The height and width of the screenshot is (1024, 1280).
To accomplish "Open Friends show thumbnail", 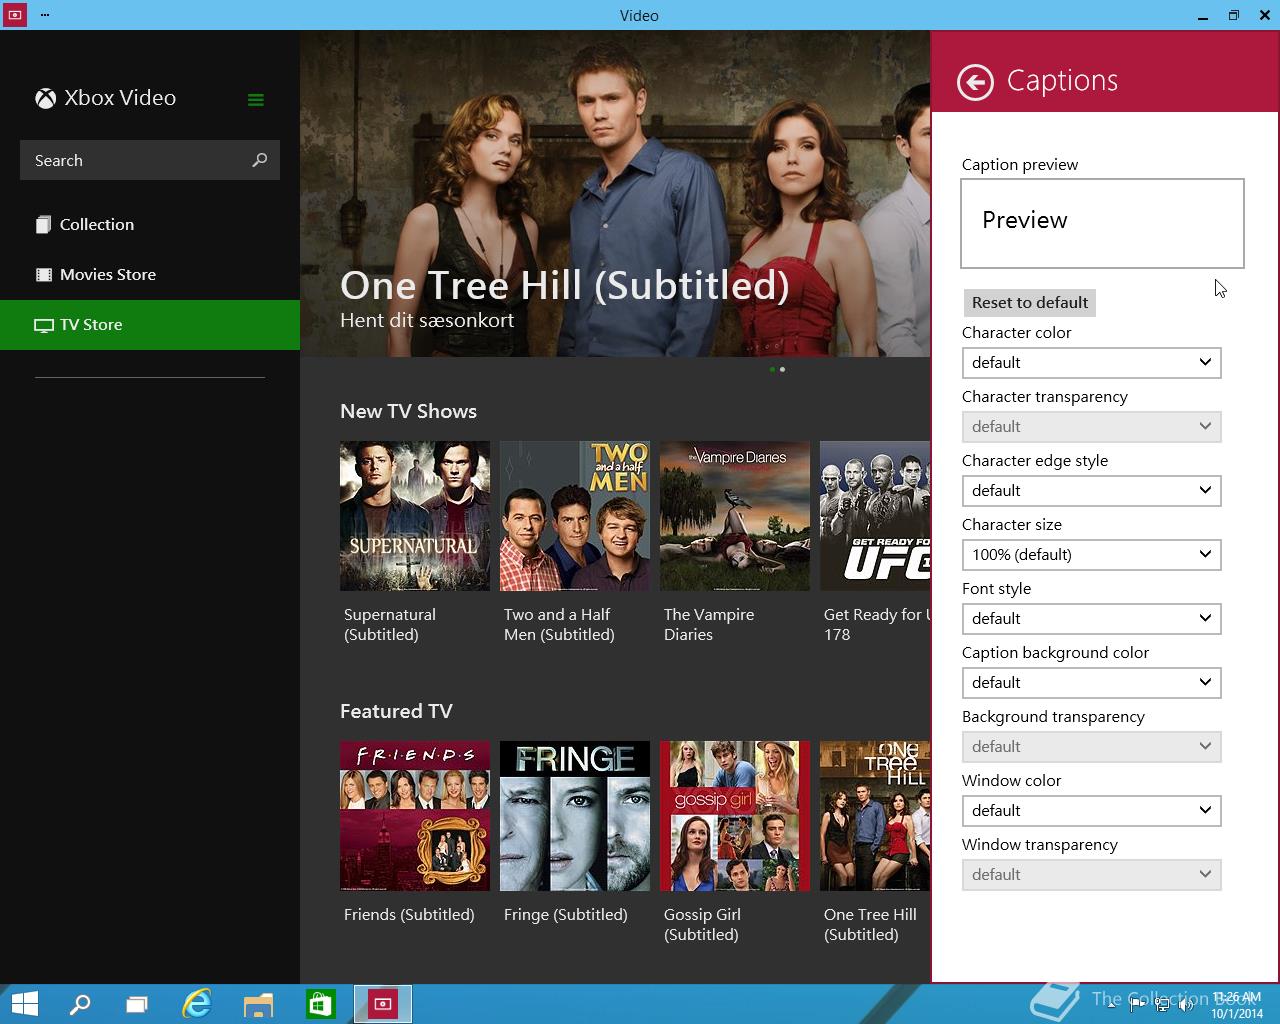I will click(x=415, y=816).
